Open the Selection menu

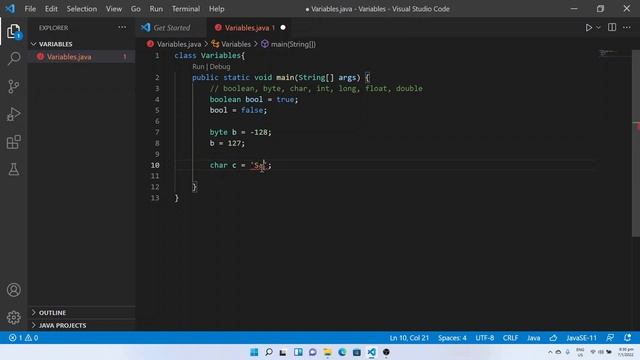tap(82, 9)
